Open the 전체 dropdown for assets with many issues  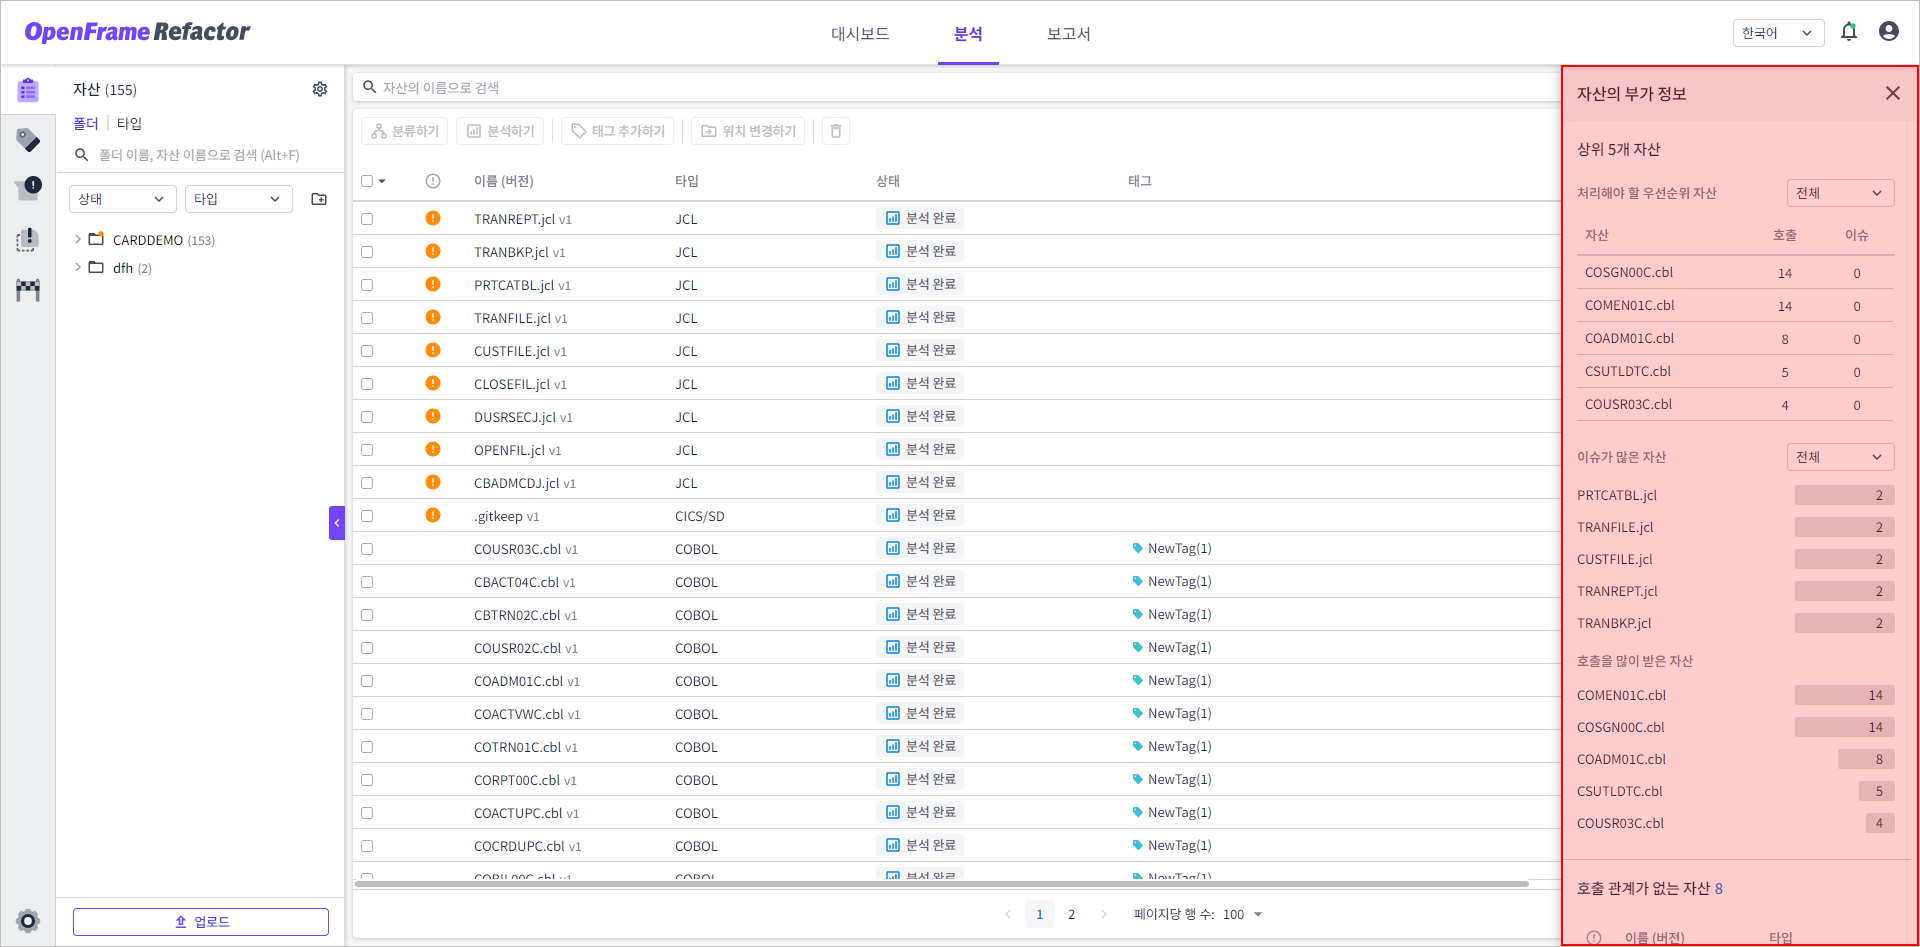click(x=1840, y=457)
